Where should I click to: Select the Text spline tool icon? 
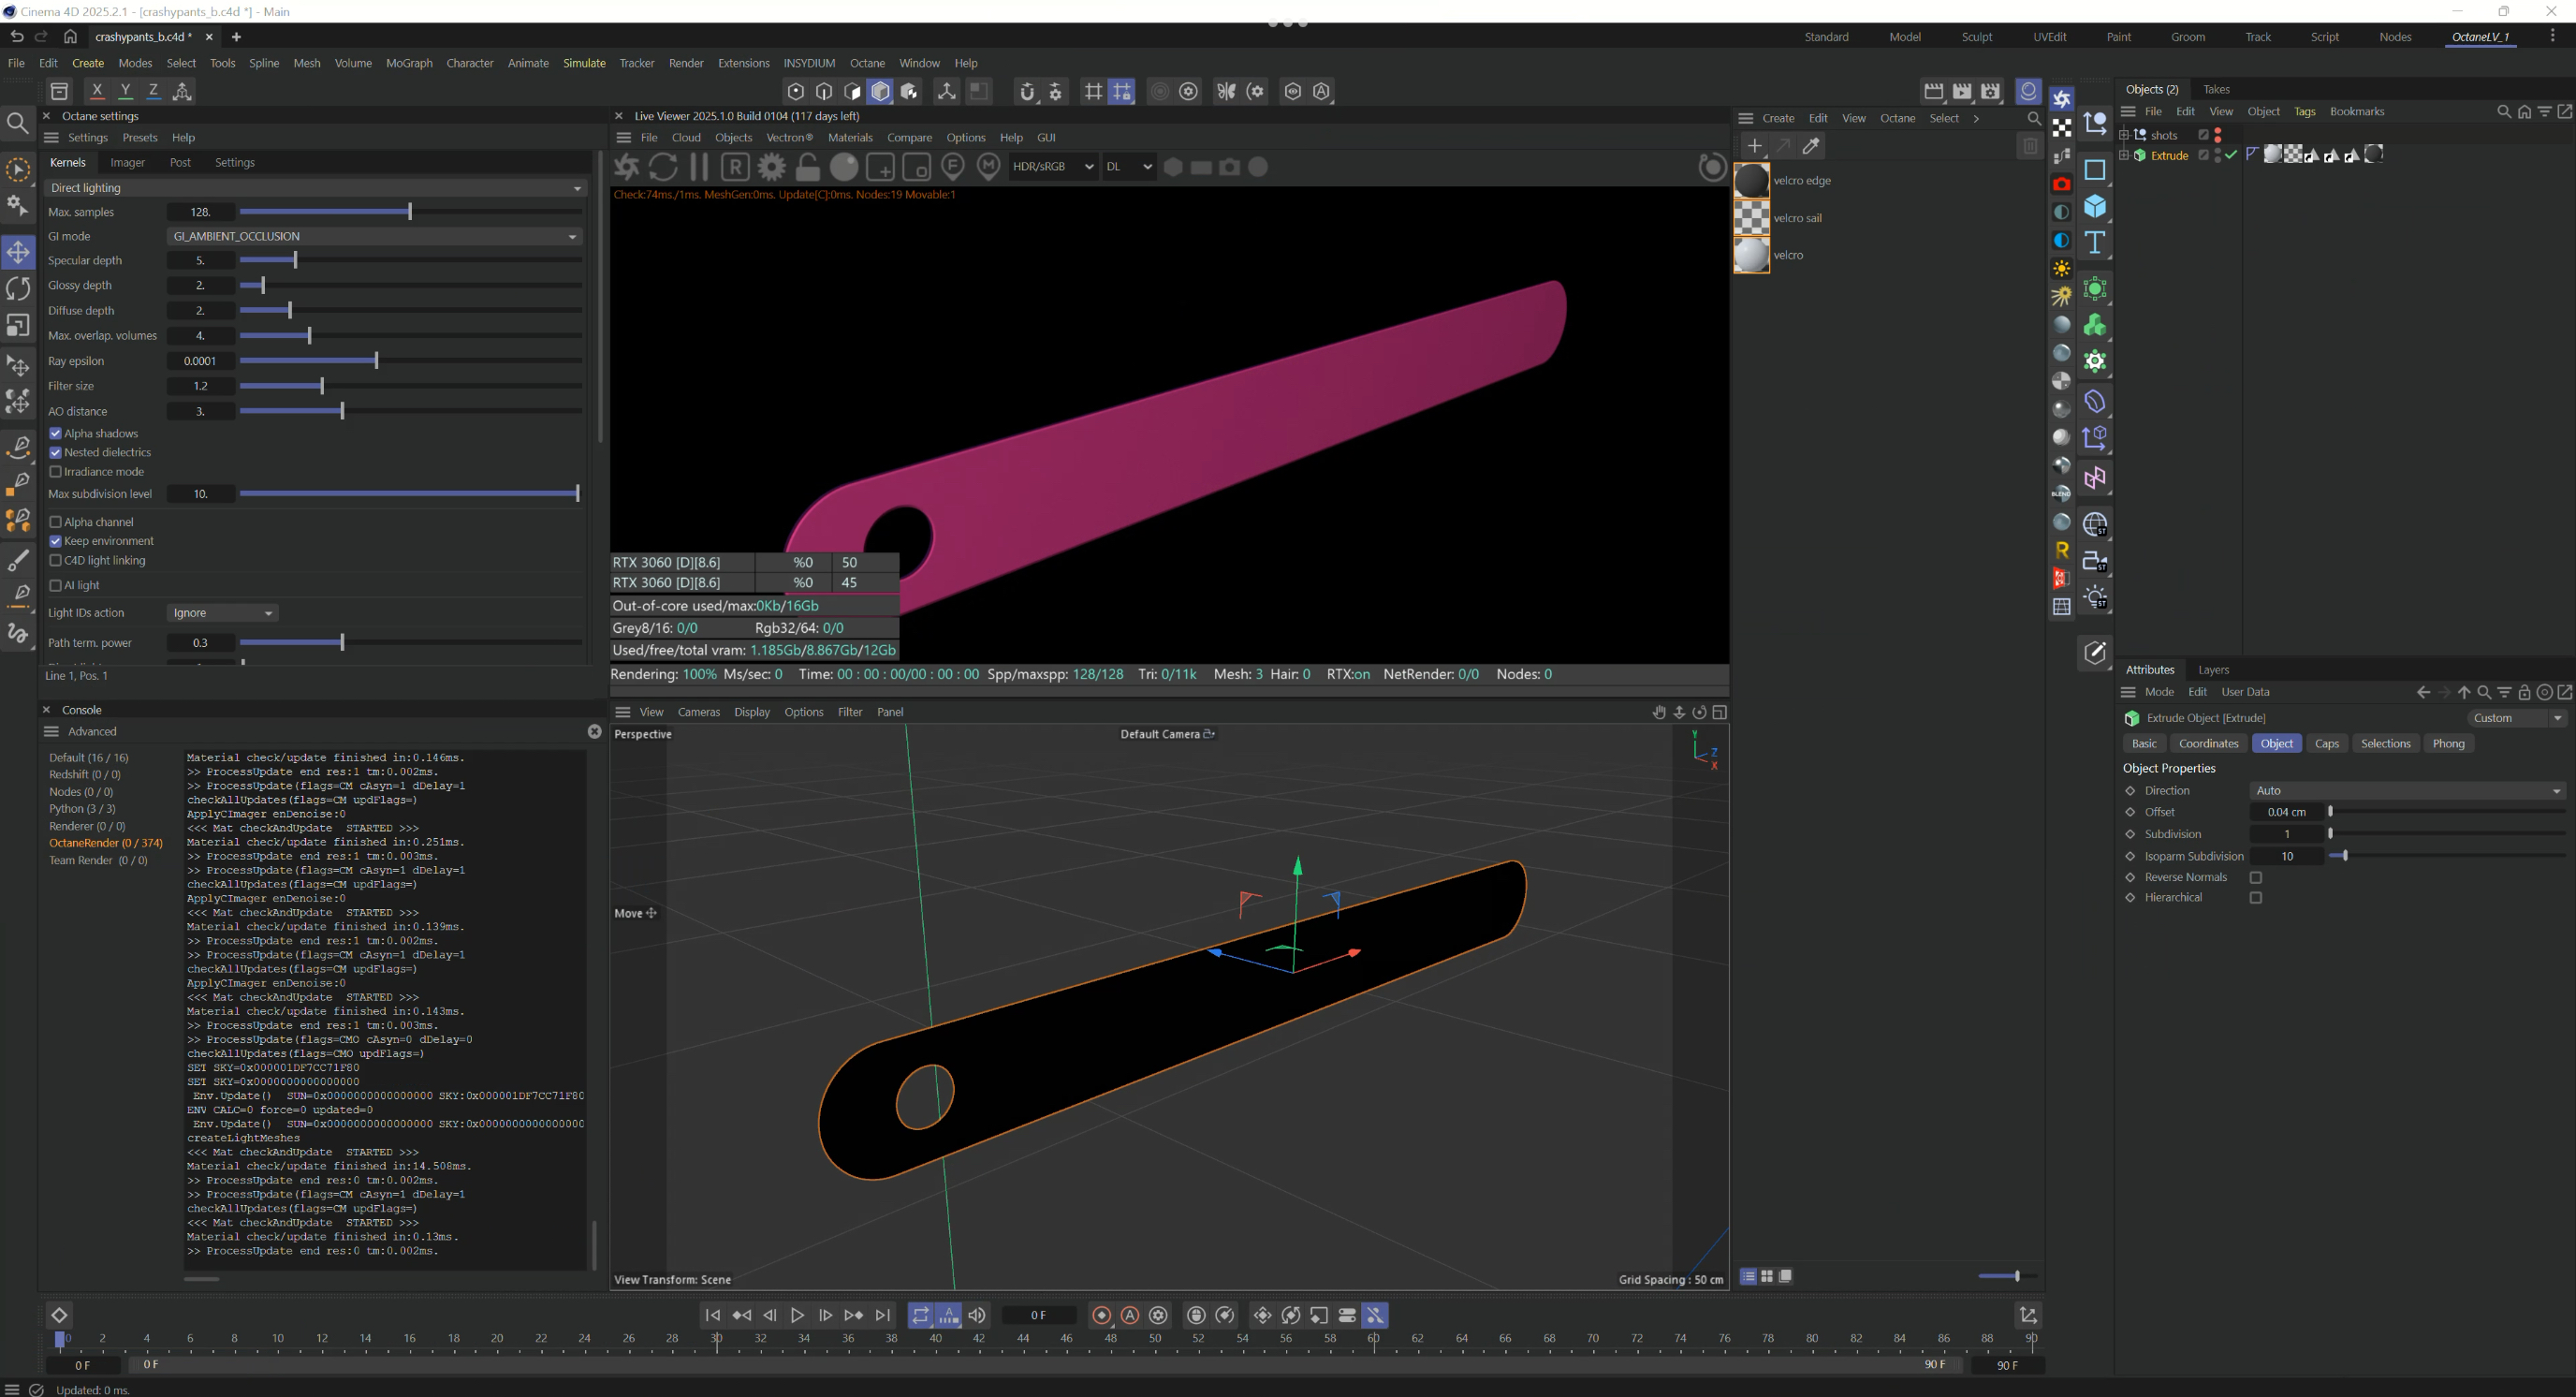[x=2095, y=243]
